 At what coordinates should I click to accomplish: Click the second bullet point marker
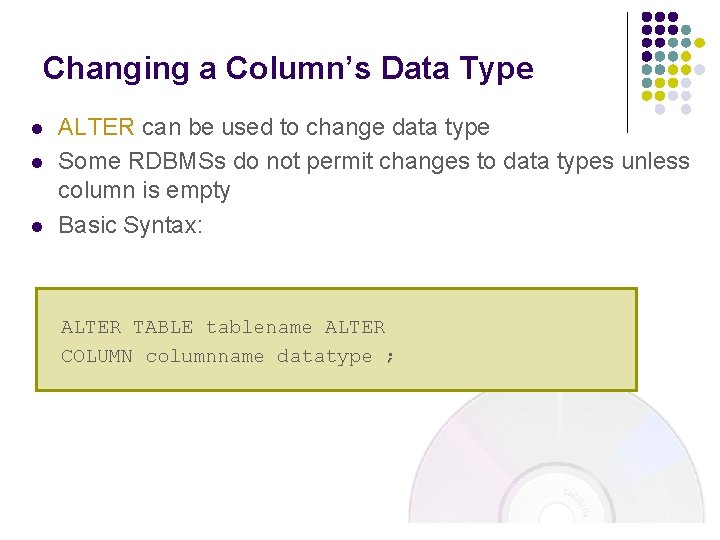34,162
